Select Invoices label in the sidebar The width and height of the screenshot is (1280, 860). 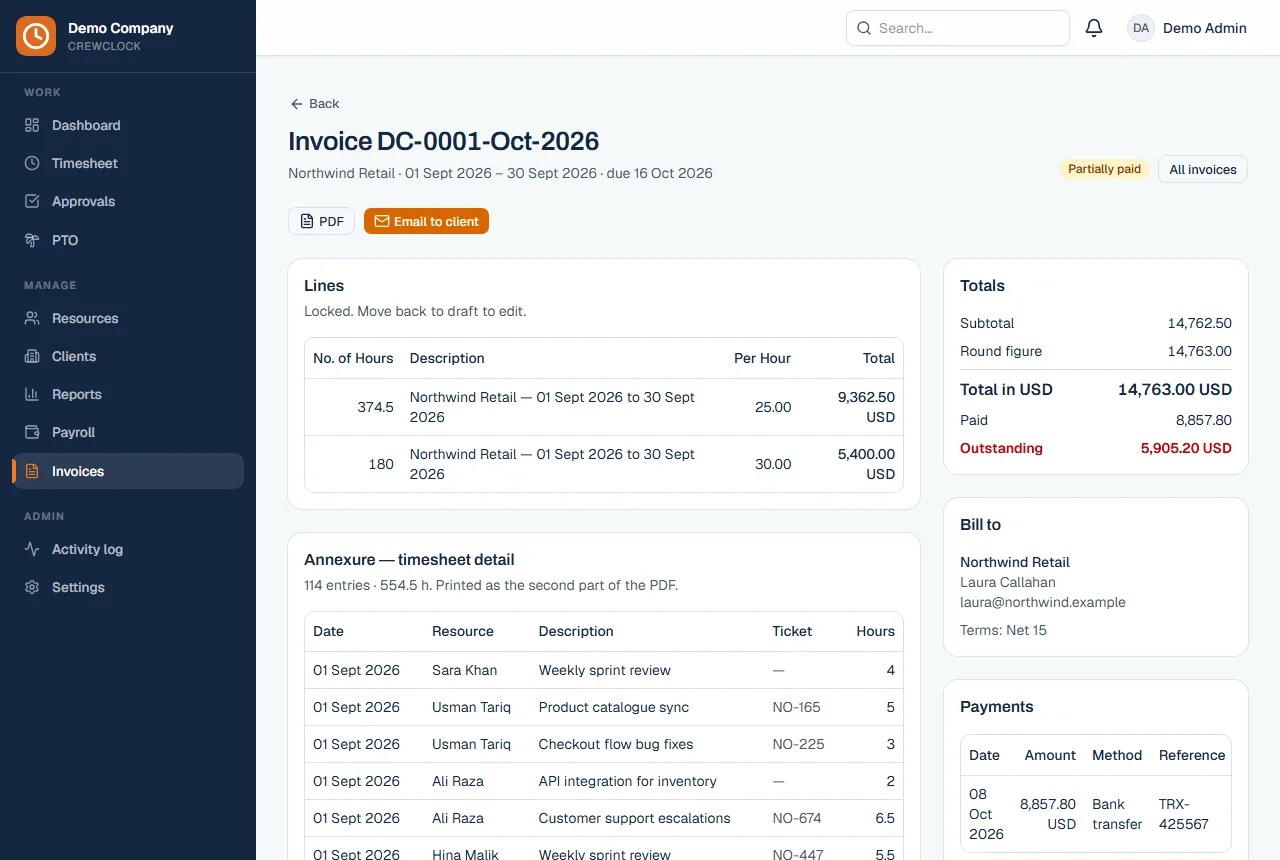(x=78, y=471)
